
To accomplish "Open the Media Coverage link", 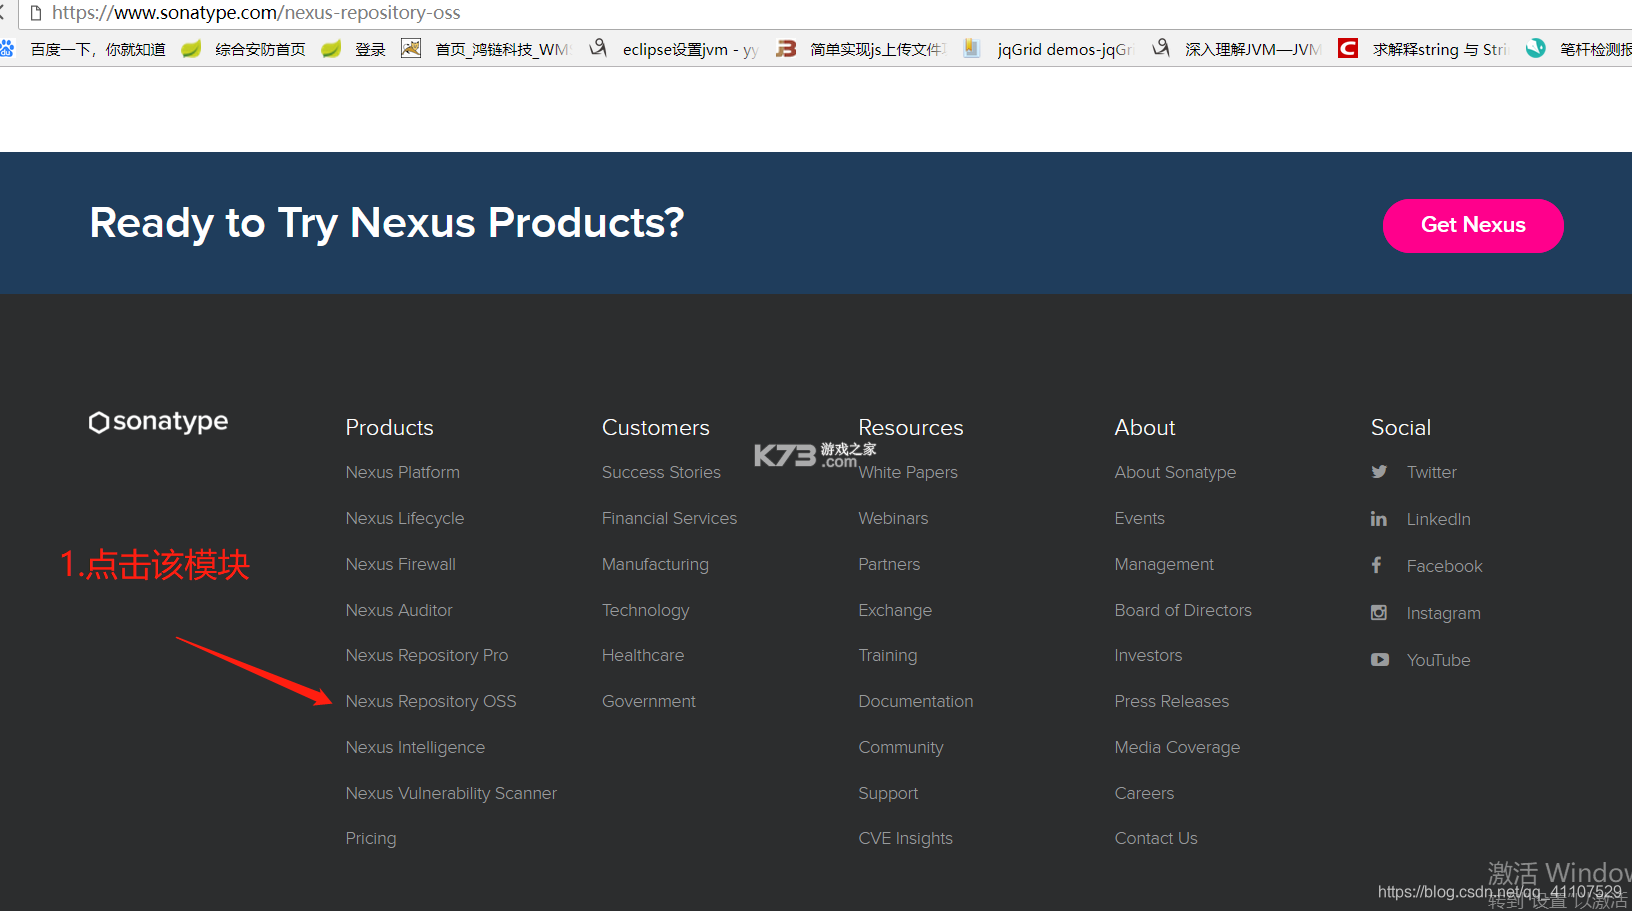I will point(1177,747).
